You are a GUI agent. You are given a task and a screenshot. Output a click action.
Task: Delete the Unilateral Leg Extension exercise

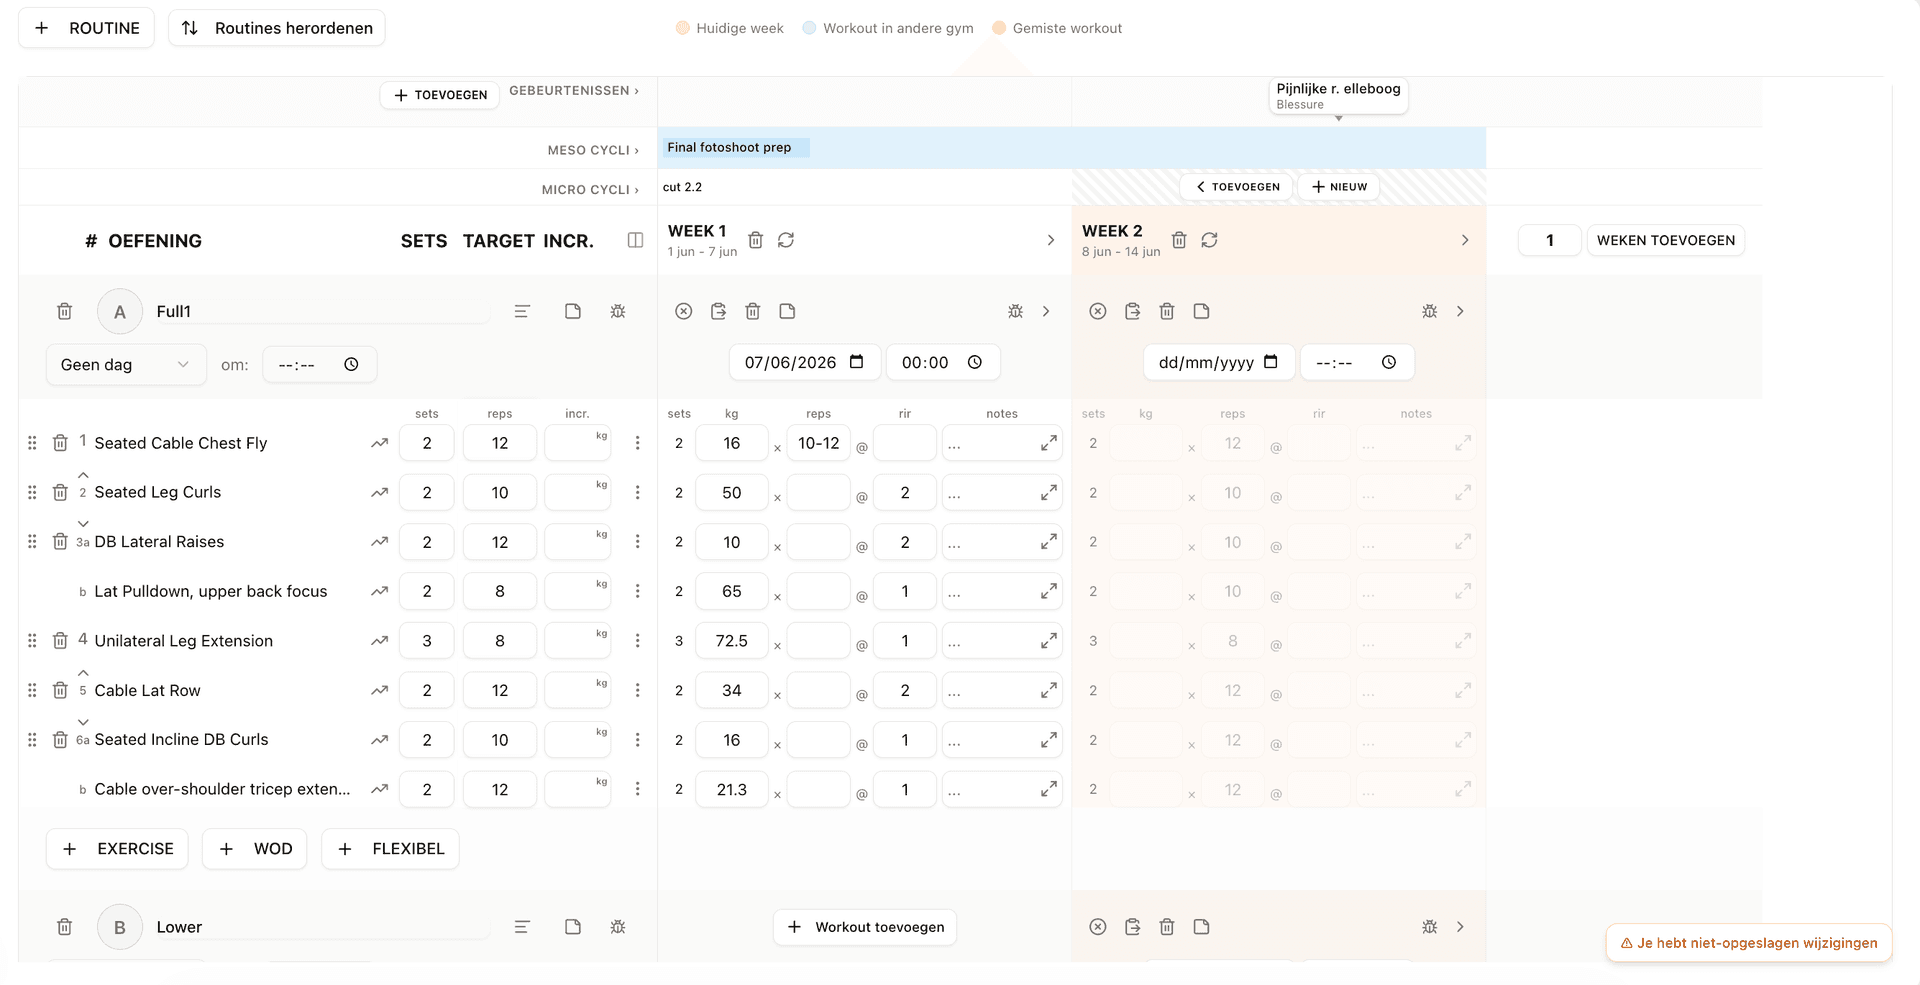point(60,641)
